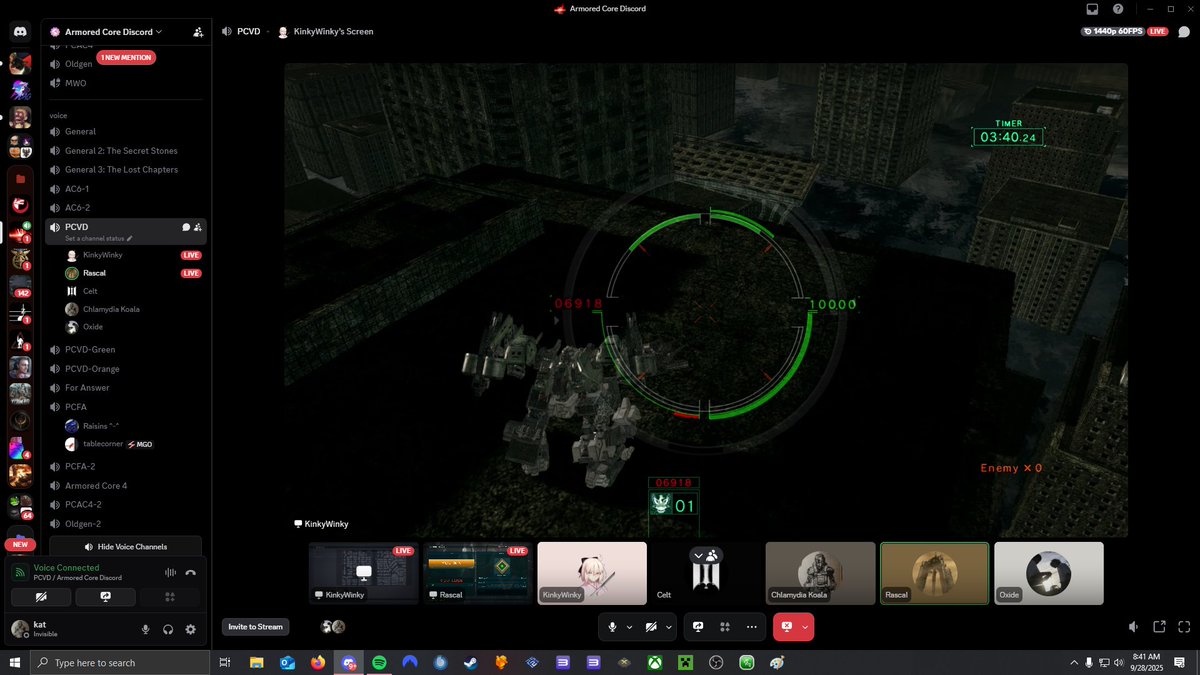Open server with 142 notification badge
The height and width of the screenshot is (675, 1200).
click(x=20, y=288)
